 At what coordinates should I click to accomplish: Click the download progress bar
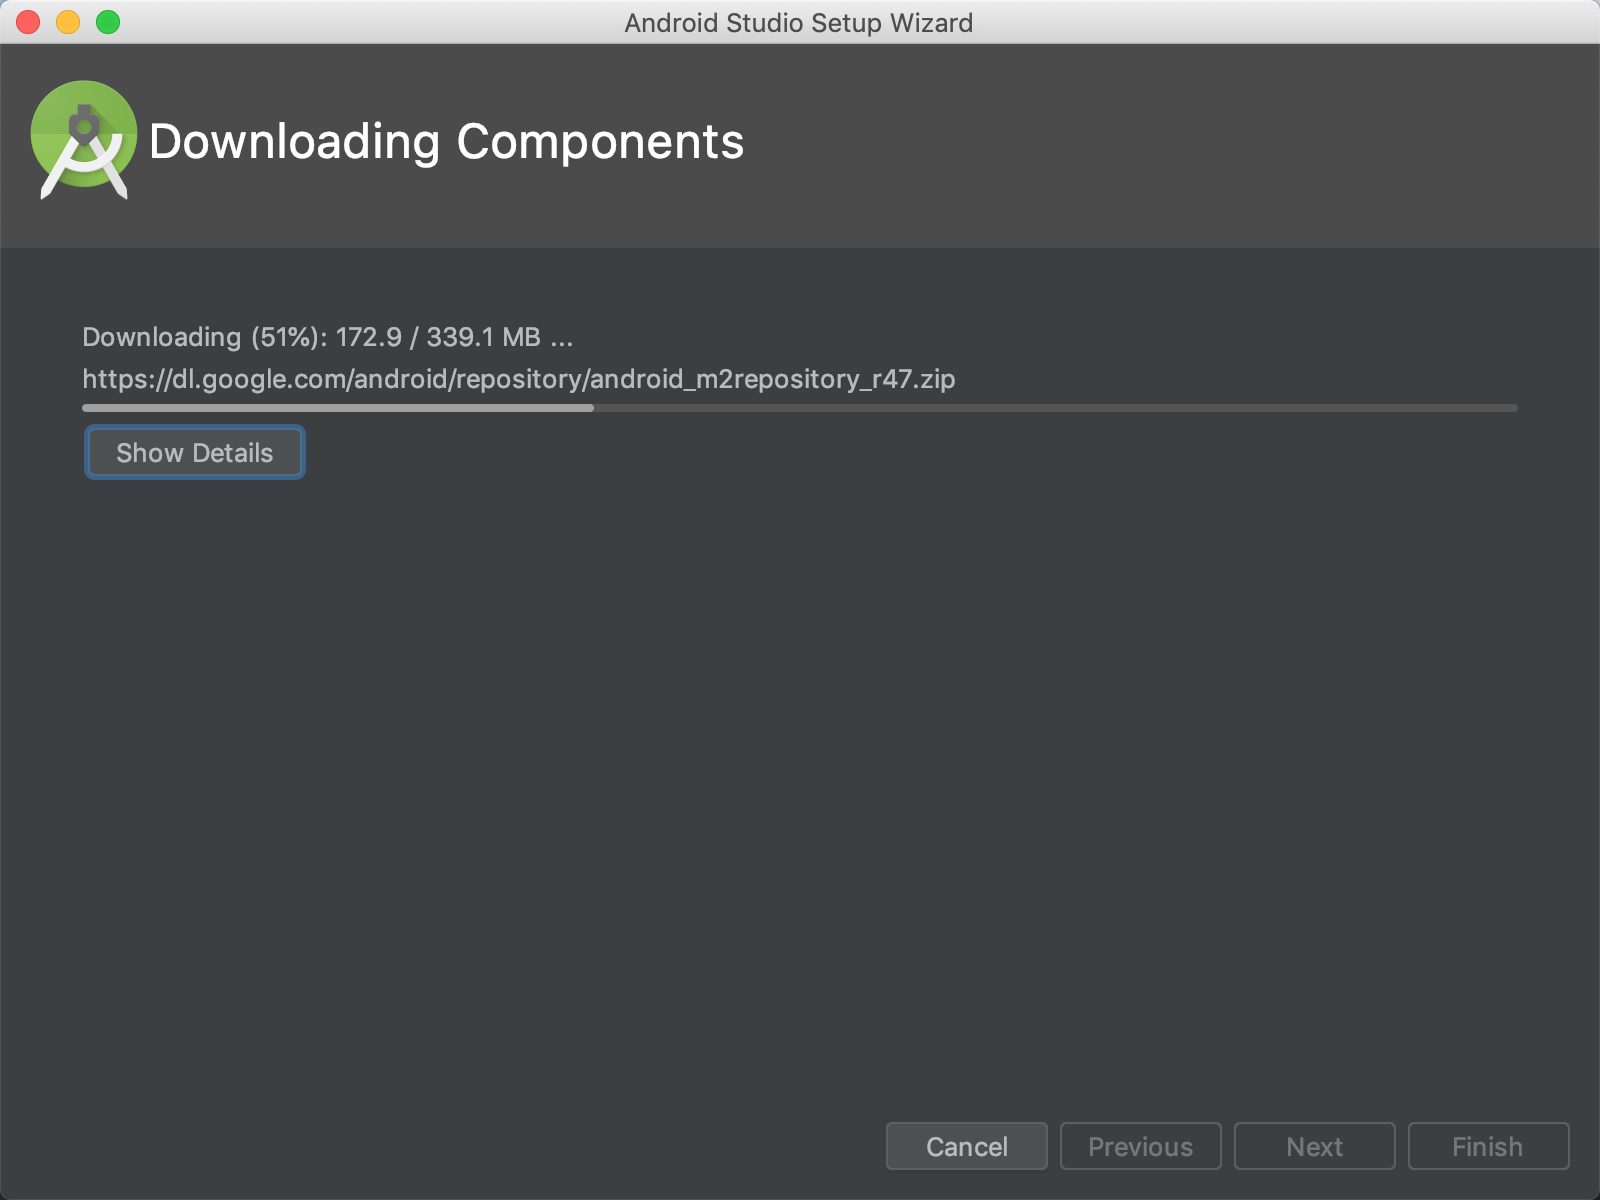pos(800,408)
